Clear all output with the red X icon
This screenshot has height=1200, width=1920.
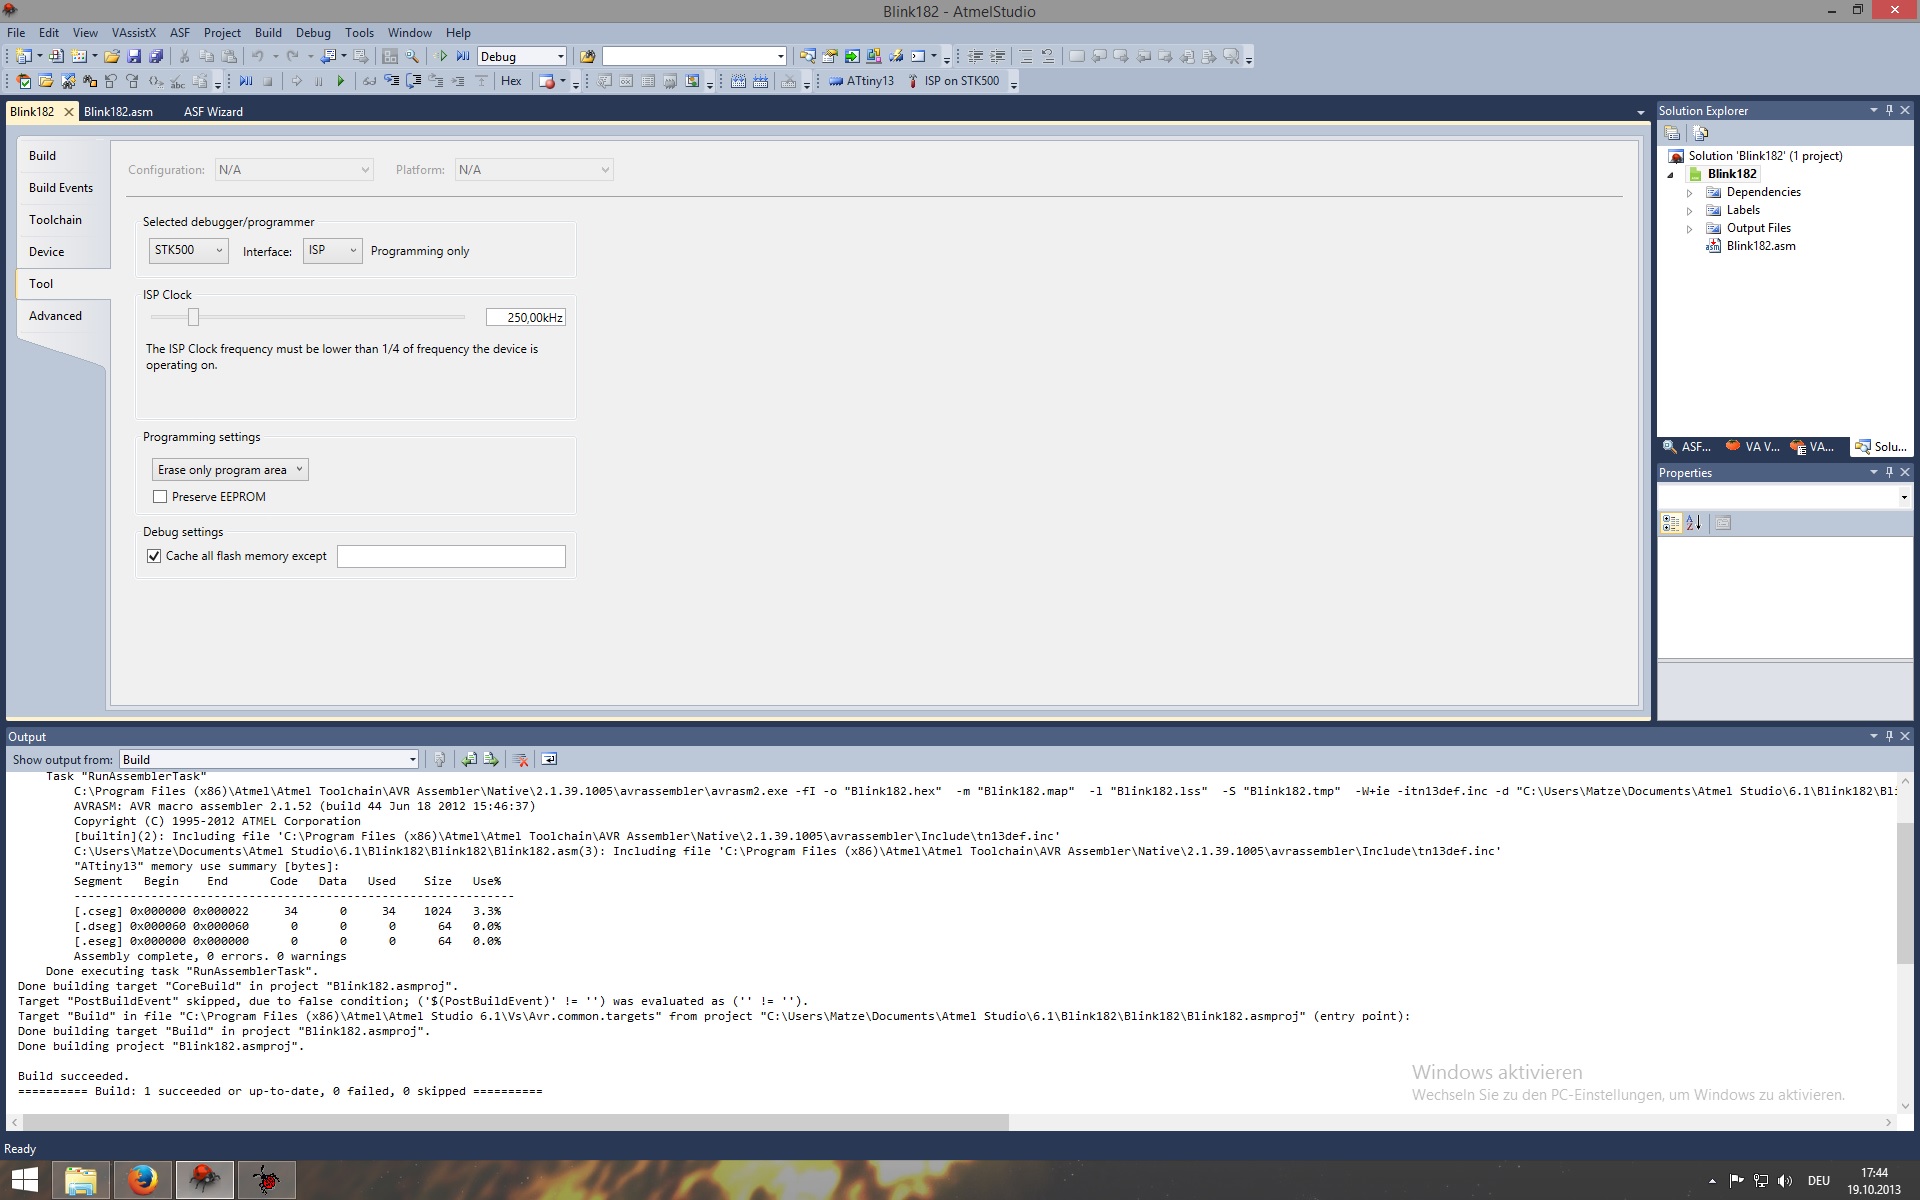(x=520, y=759)
